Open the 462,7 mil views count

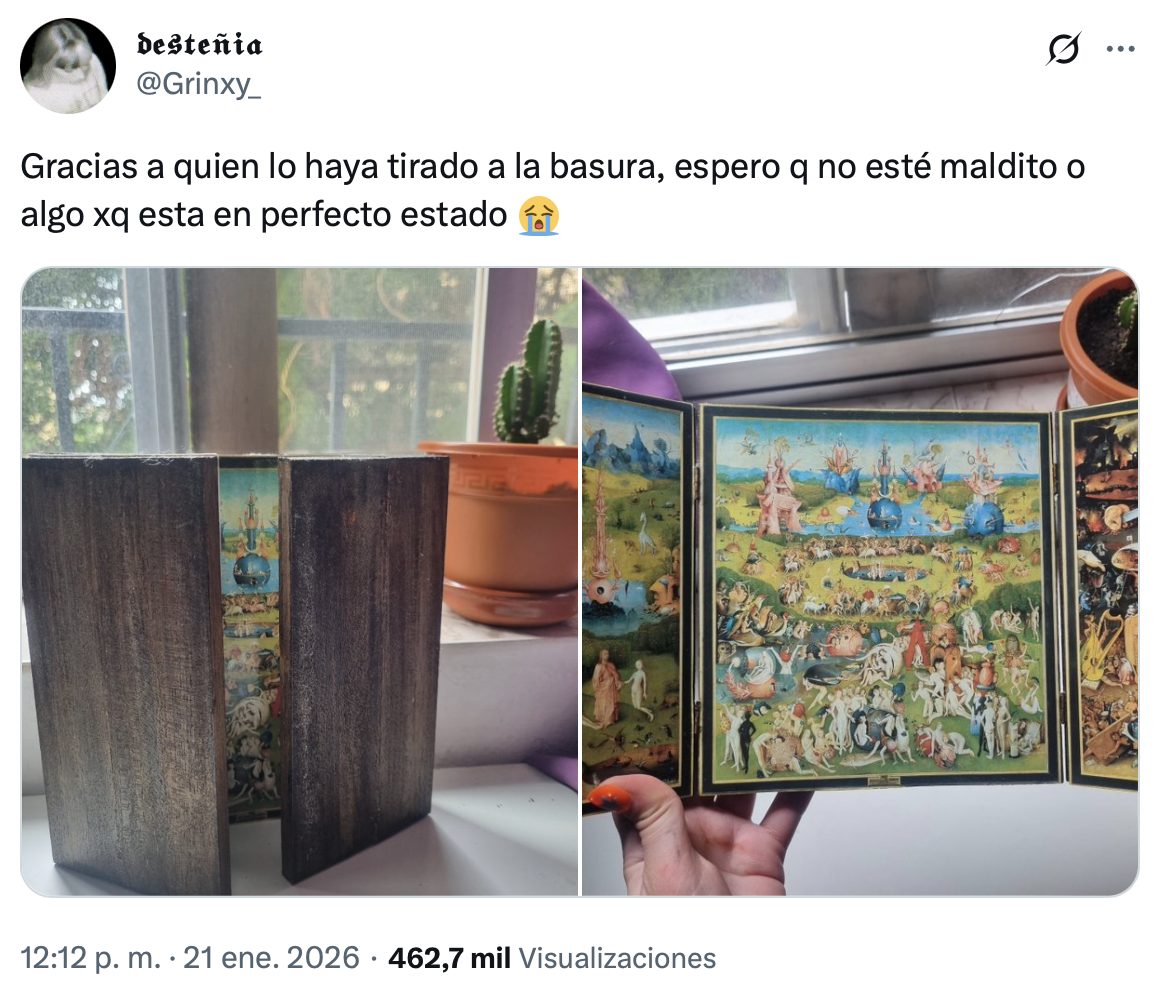[x=449, y=958]
